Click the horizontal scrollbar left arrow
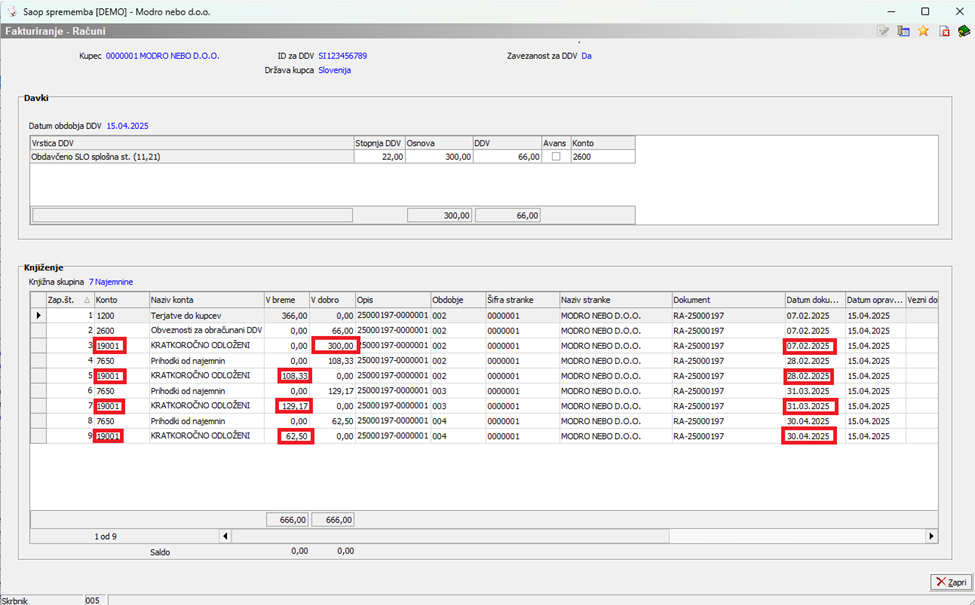Screen dimensions: 975x605 pyautogui.click(x=225, y=536)
